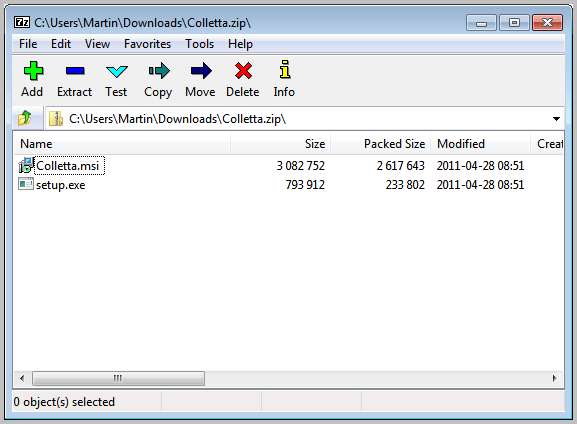Click the horizontal scrollbar thumb

pyautogui.click(x=118, y=378)
